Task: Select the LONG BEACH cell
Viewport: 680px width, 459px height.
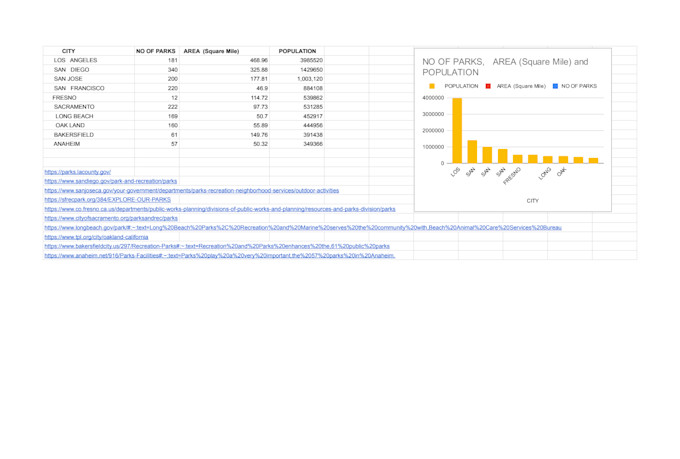Action: click(89, 116)
